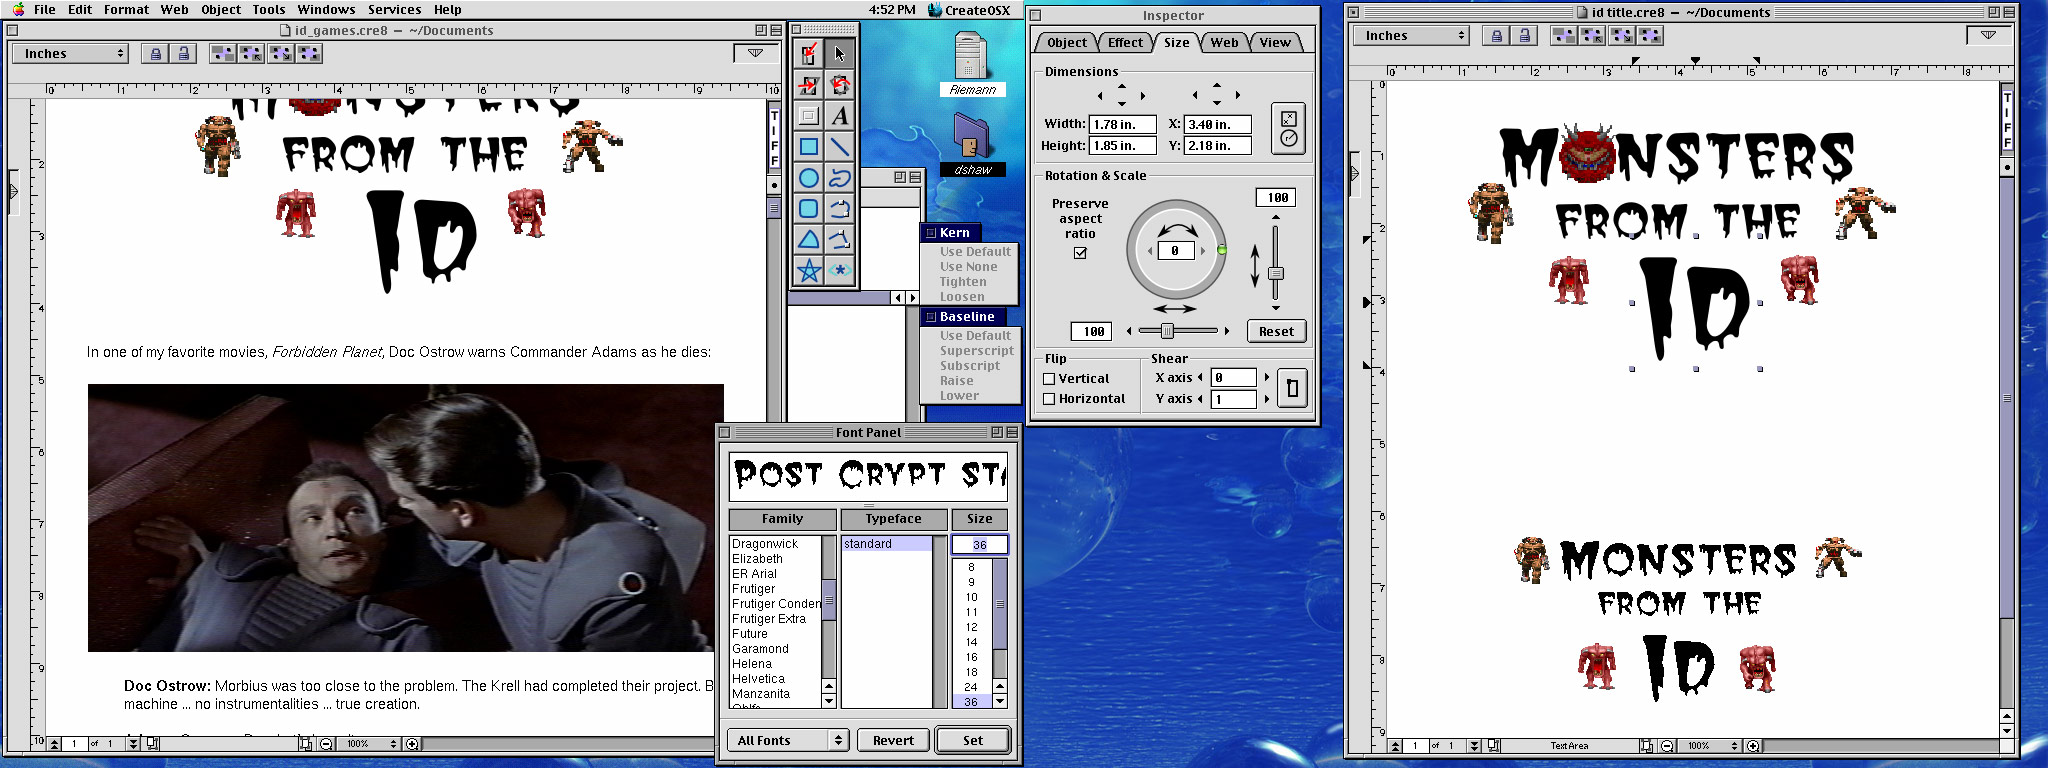Enable Vertical flip checkbox
This screenshot has width=2048, height=768.
[x=1049, y=379]
